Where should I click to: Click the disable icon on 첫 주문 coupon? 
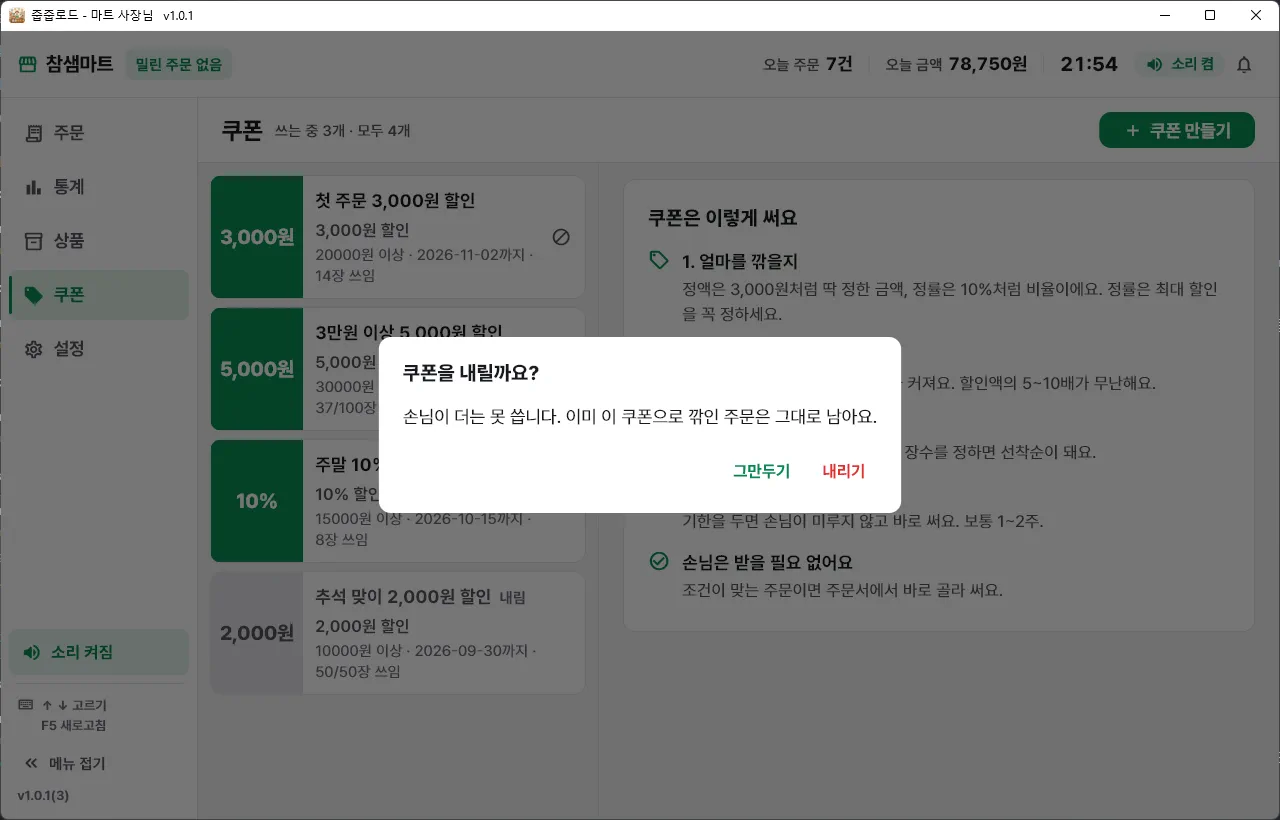(x=561, y=237)
